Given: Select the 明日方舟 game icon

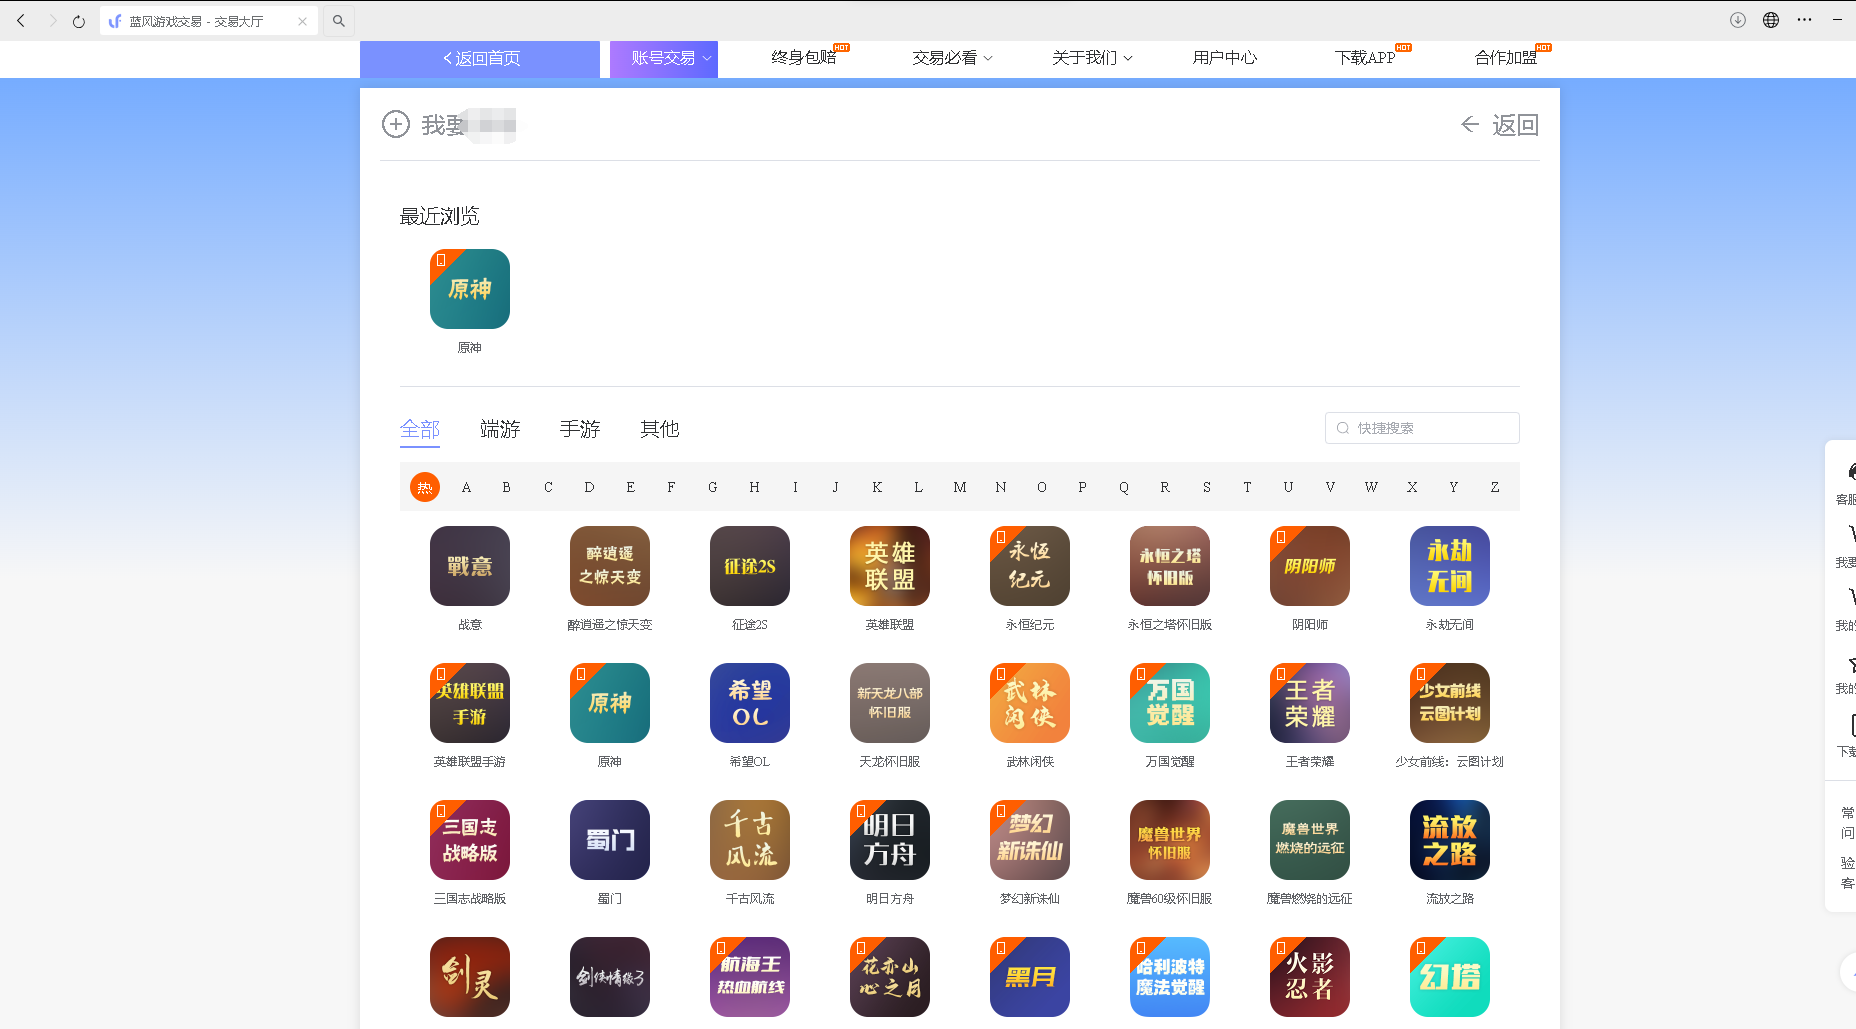Looking at the screenshot, I should 889,840.
